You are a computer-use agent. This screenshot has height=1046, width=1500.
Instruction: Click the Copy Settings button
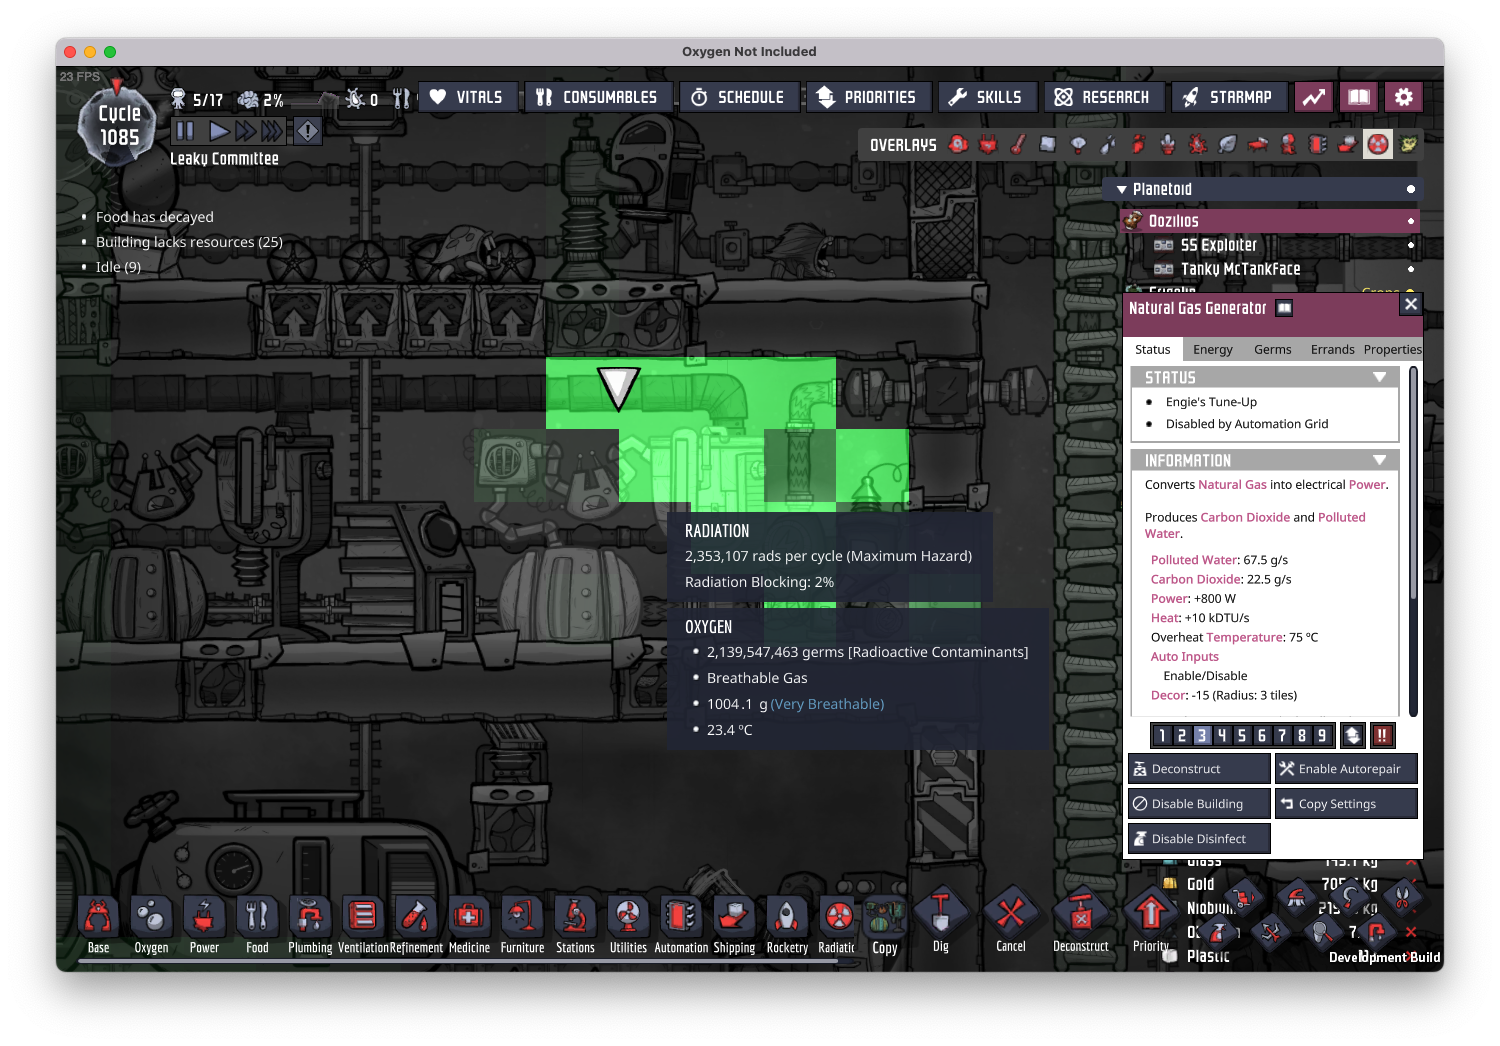click(1346, 804)
